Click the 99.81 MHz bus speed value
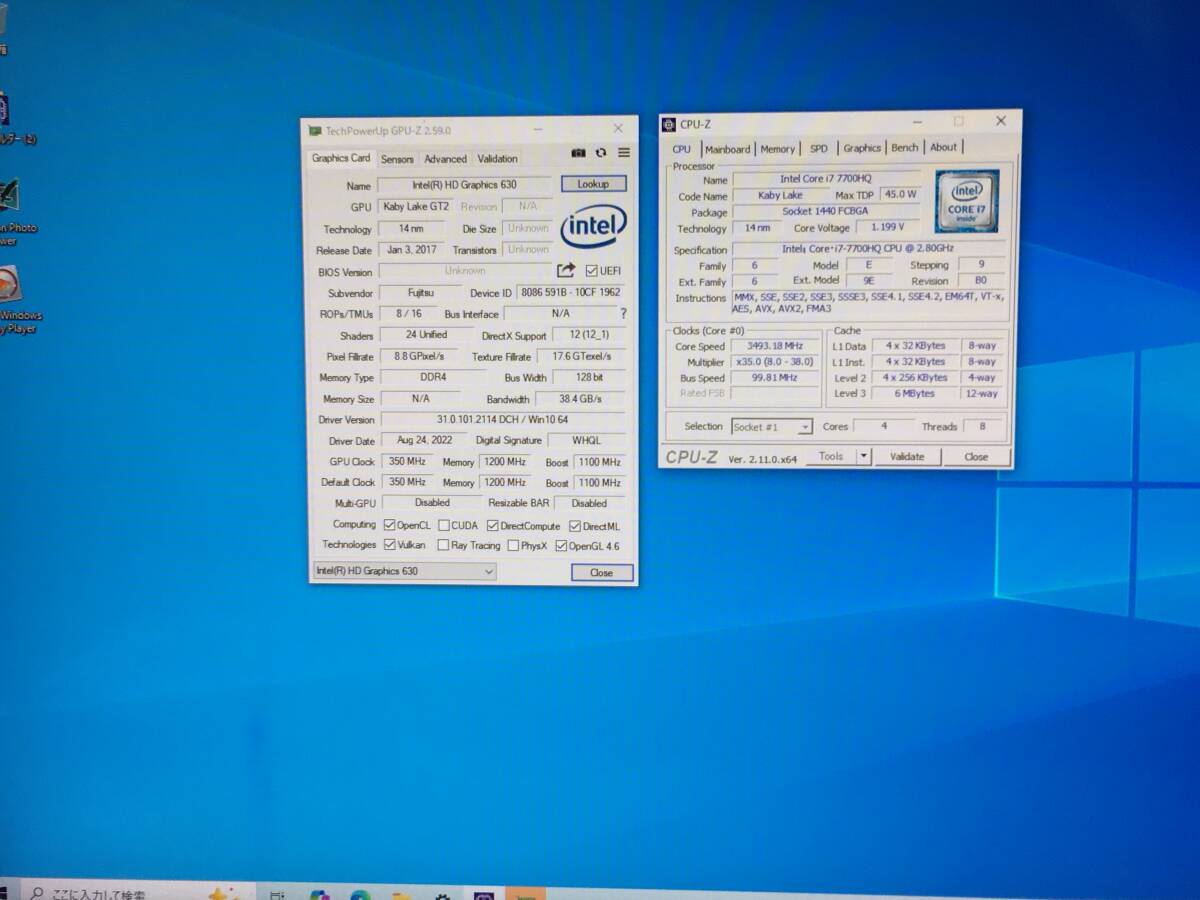Screen dimensions: 1200x900 click(x=775, y=378)
